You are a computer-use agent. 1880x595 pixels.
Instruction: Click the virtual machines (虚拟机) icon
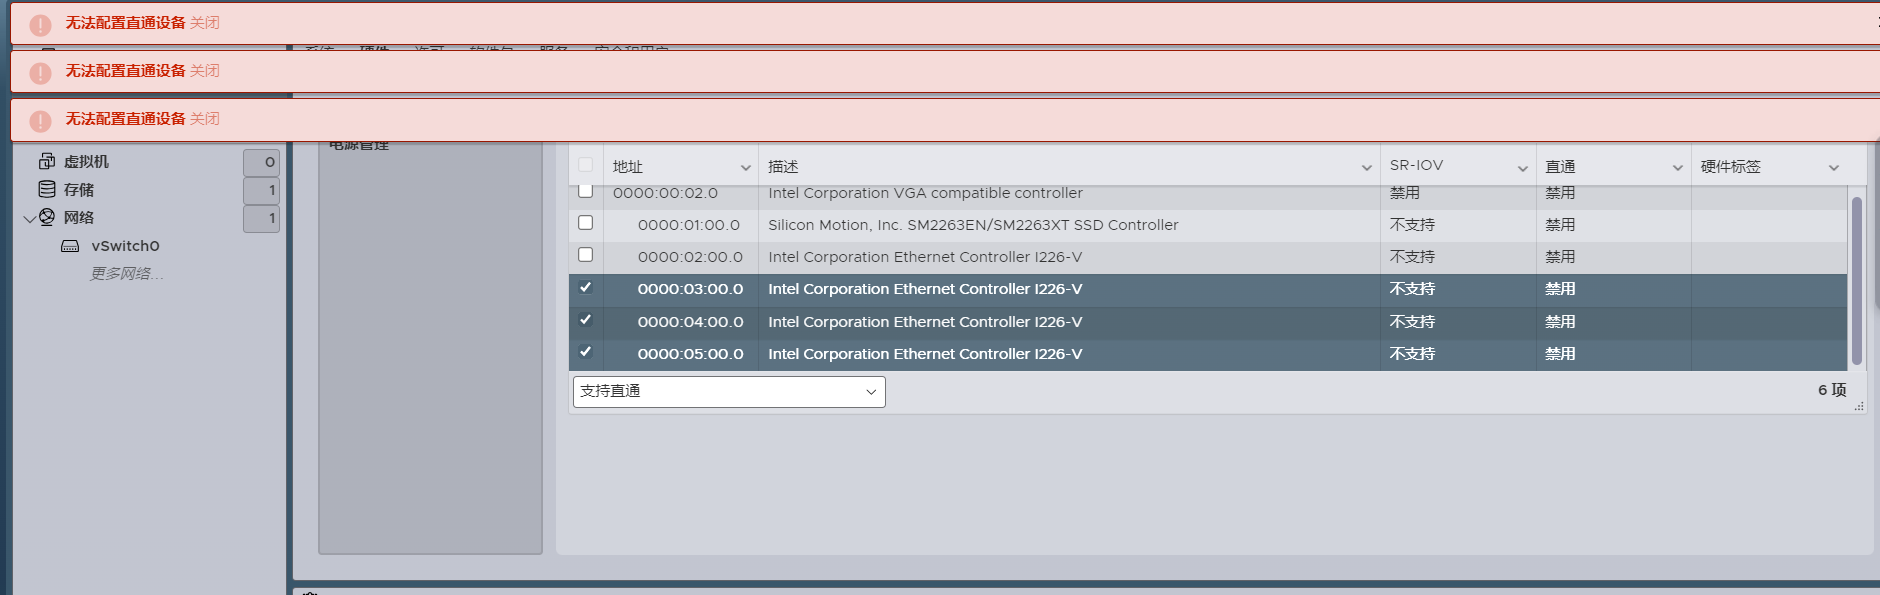(47, 161)
